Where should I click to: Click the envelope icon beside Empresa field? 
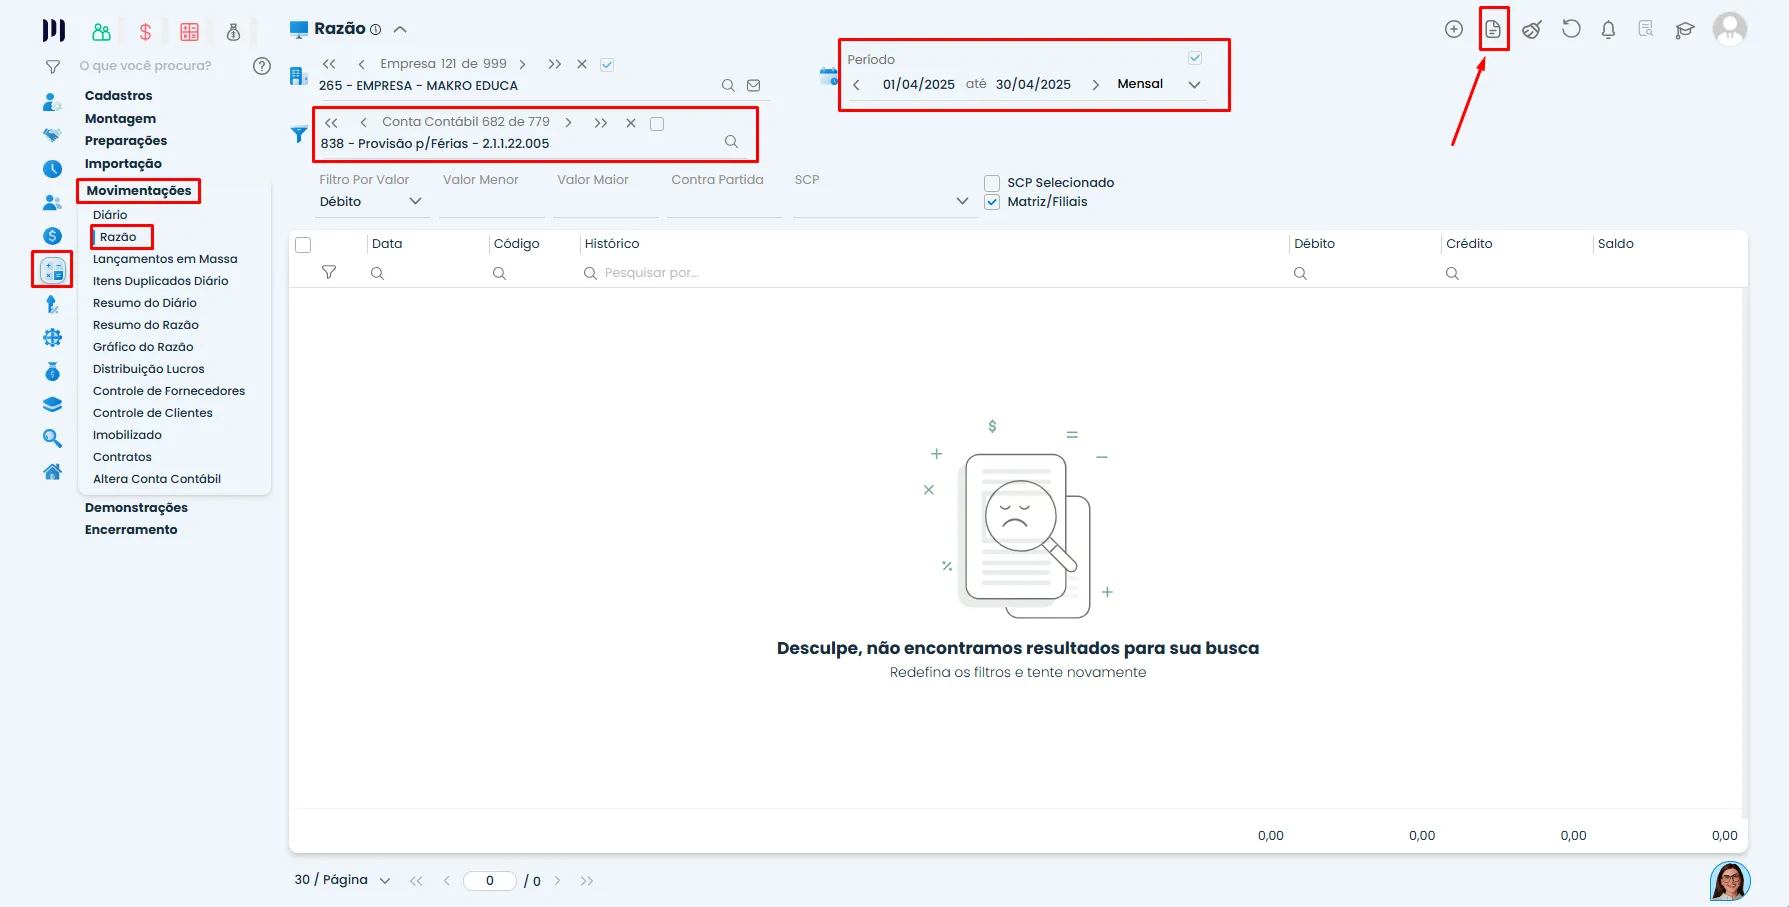click(754, 86)
